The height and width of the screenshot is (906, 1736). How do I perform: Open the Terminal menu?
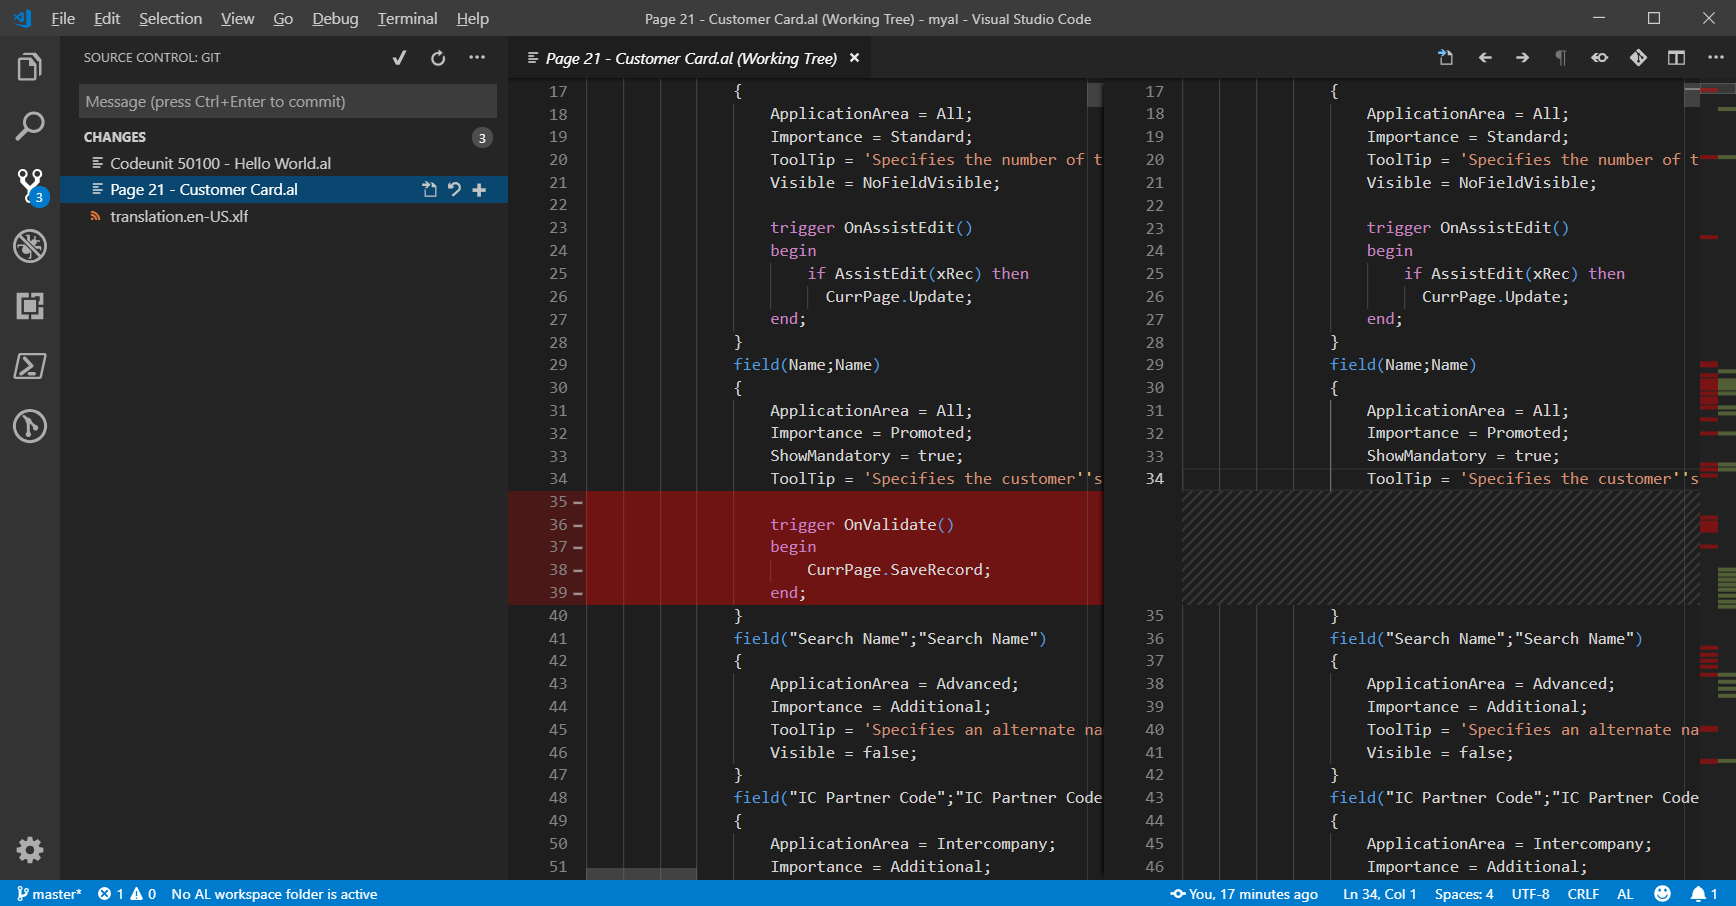(x=407, y=18)
